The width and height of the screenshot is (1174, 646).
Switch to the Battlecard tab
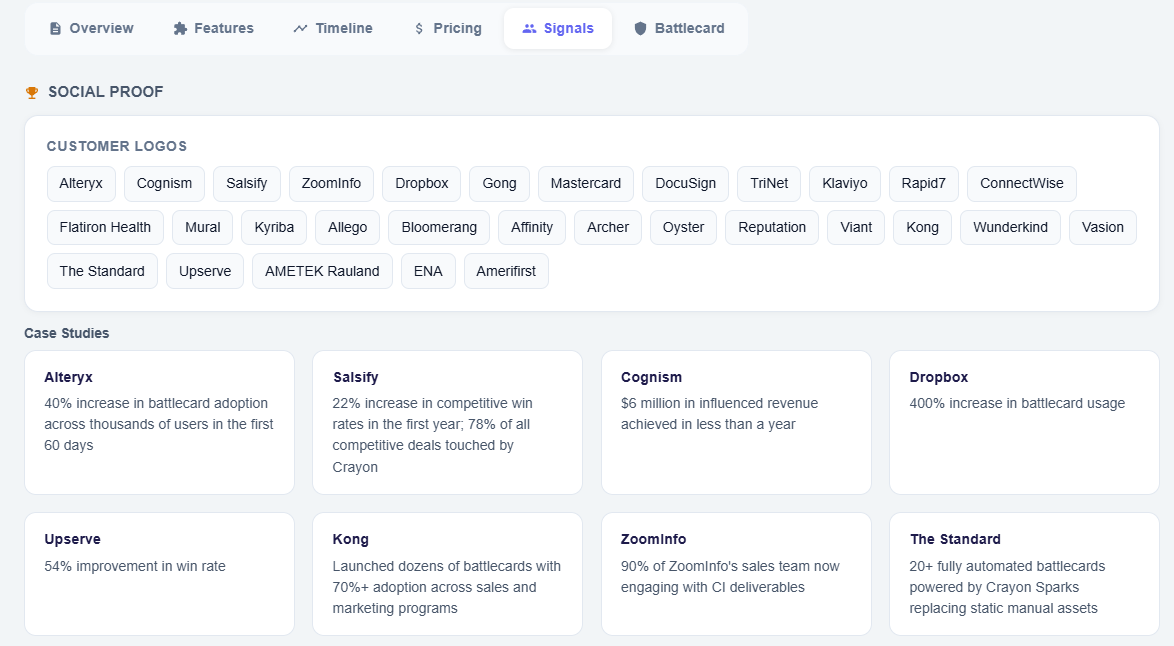(679, 28)
